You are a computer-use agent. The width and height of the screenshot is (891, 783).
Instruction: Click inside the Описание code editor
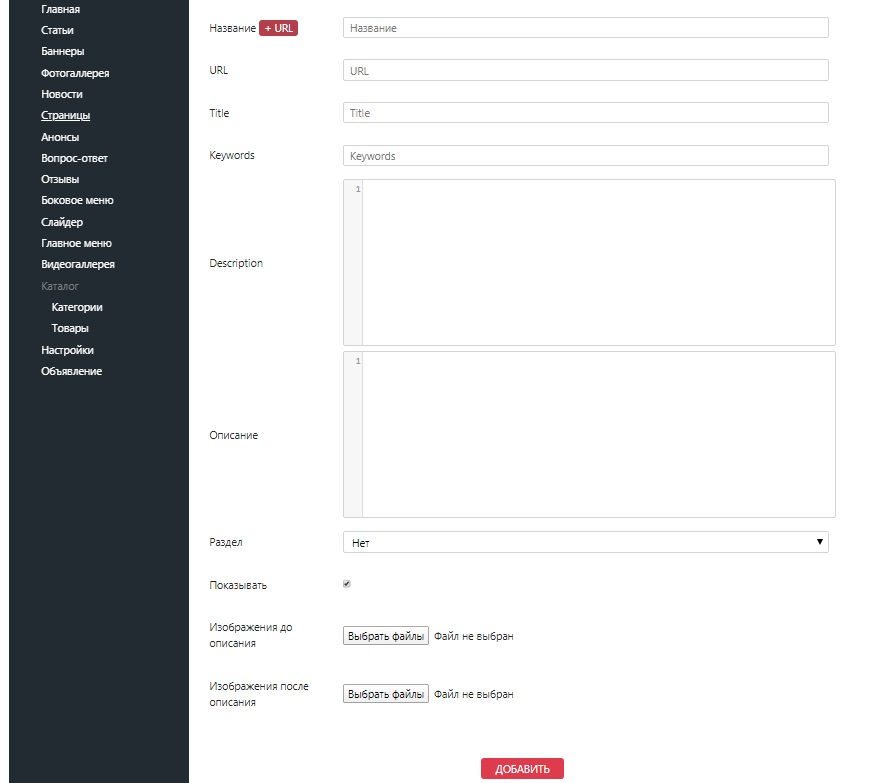pos(589,435)
